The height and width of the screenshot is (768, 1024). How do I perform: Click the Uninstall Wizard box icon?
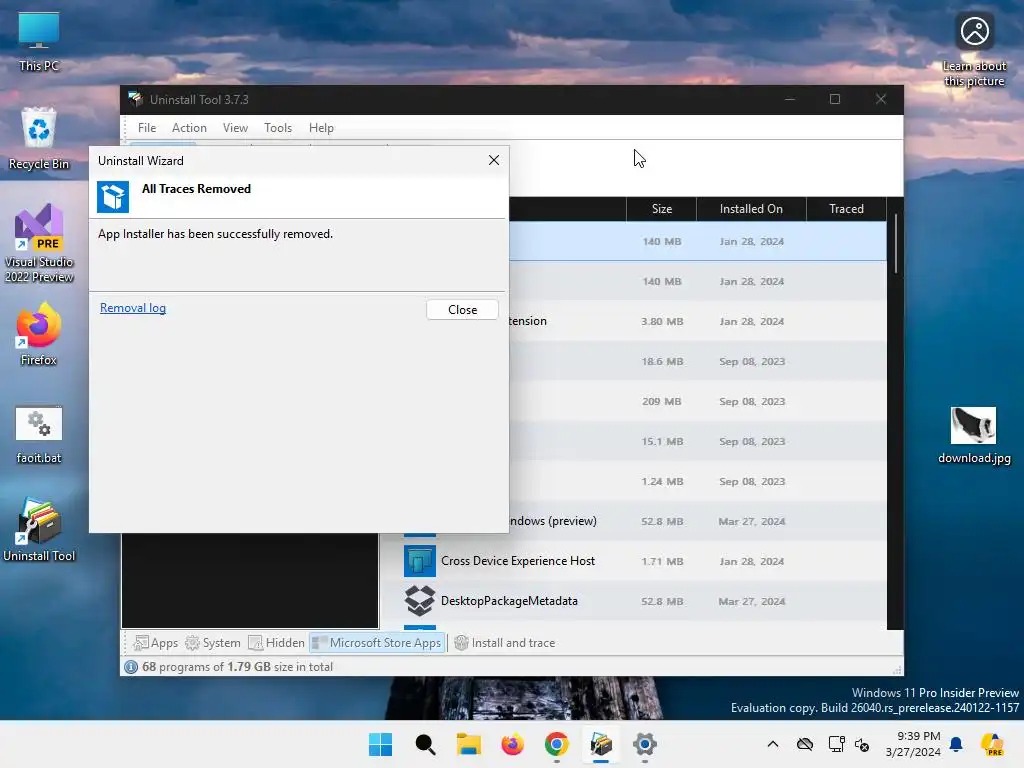(113, 197)
